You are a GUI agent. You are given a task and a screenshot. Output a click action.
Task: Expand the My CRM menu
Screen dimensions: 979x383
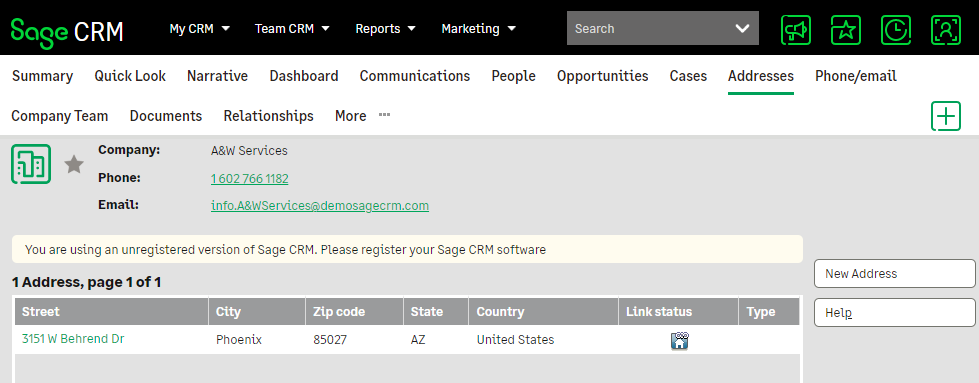coord(200,29)
